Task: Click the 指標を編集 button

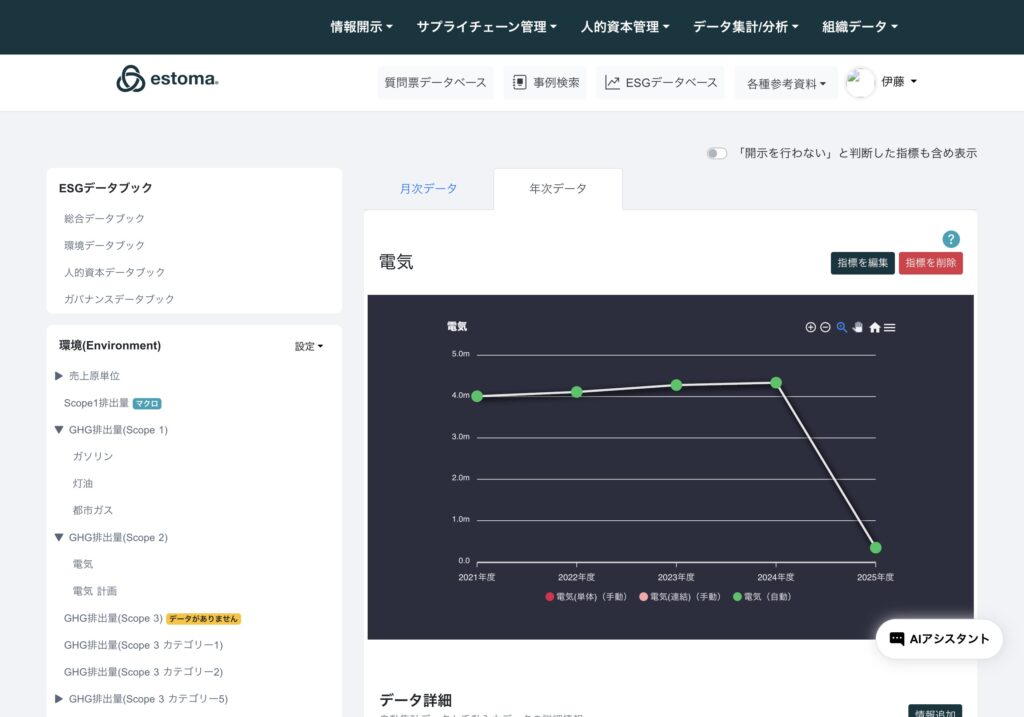Action: pyautogui.click(x=862, y=263)
